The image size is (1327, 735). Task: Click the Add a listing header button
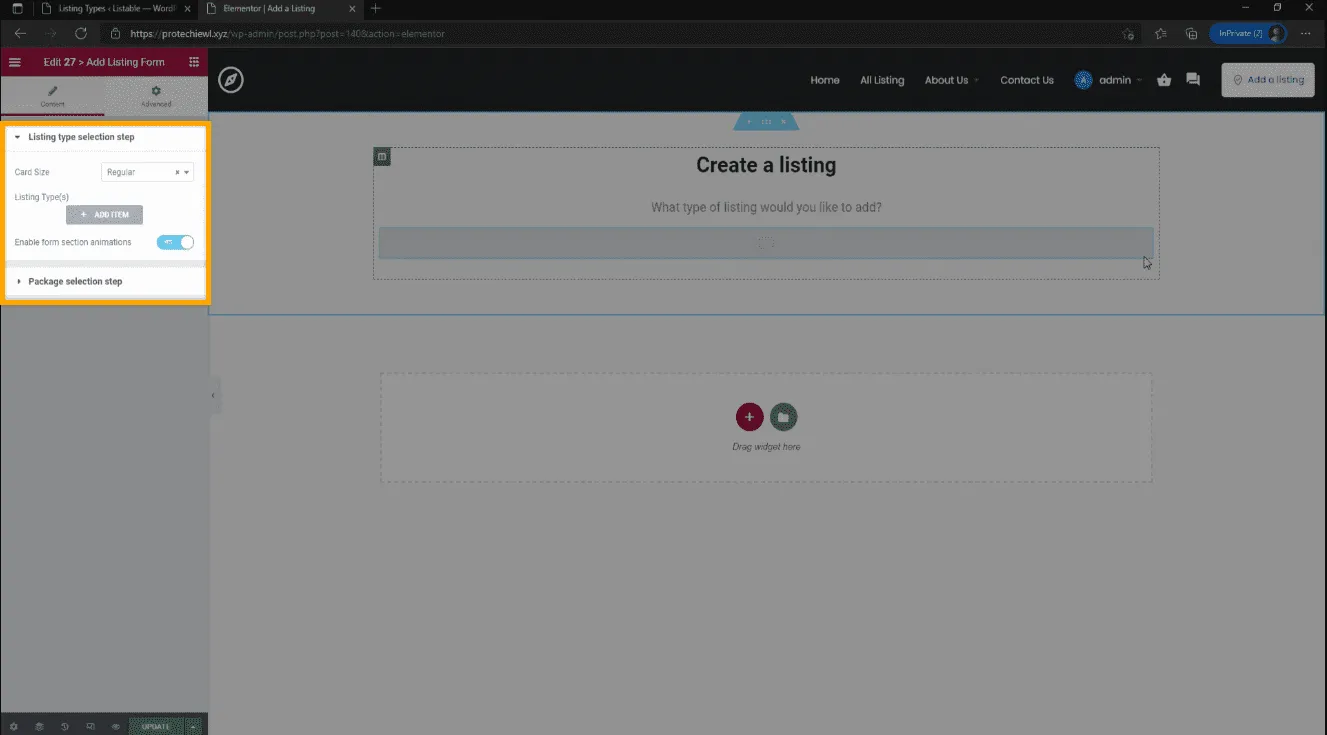point(1268,80)
